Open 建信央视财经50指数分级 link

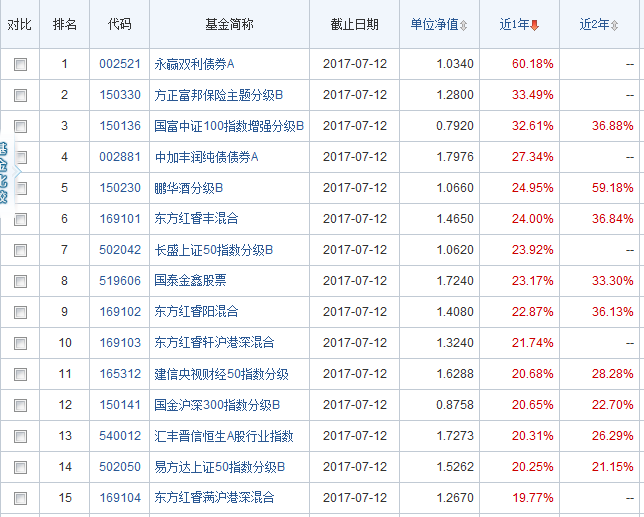[221, 374]
